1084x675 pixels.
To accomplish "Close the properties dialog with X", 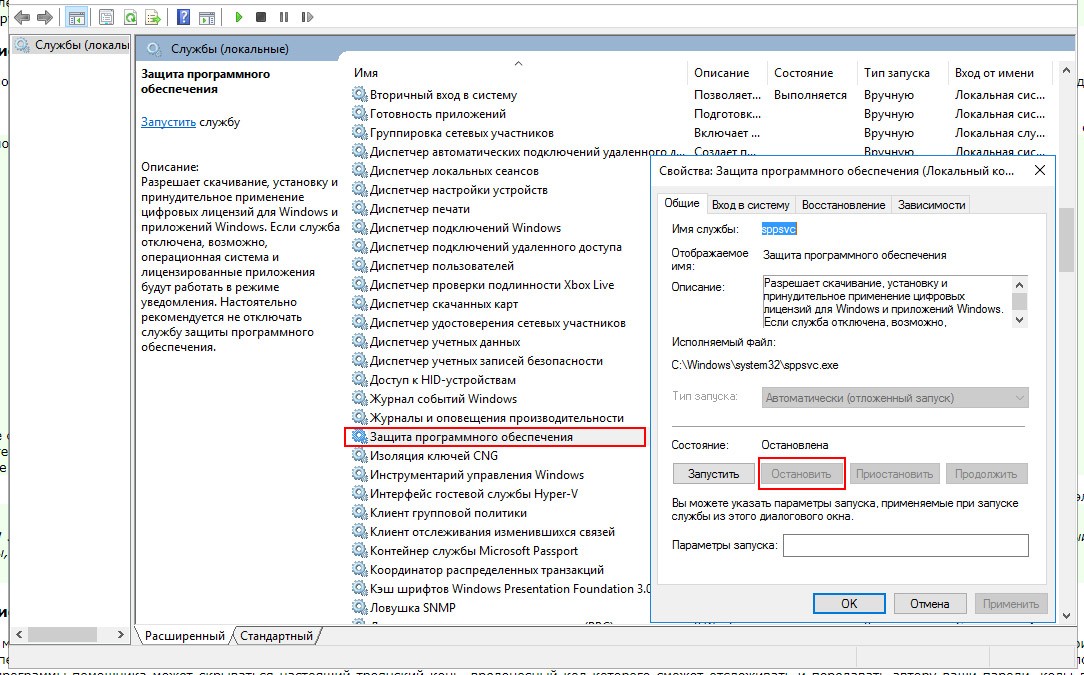I will (1039, 170).
